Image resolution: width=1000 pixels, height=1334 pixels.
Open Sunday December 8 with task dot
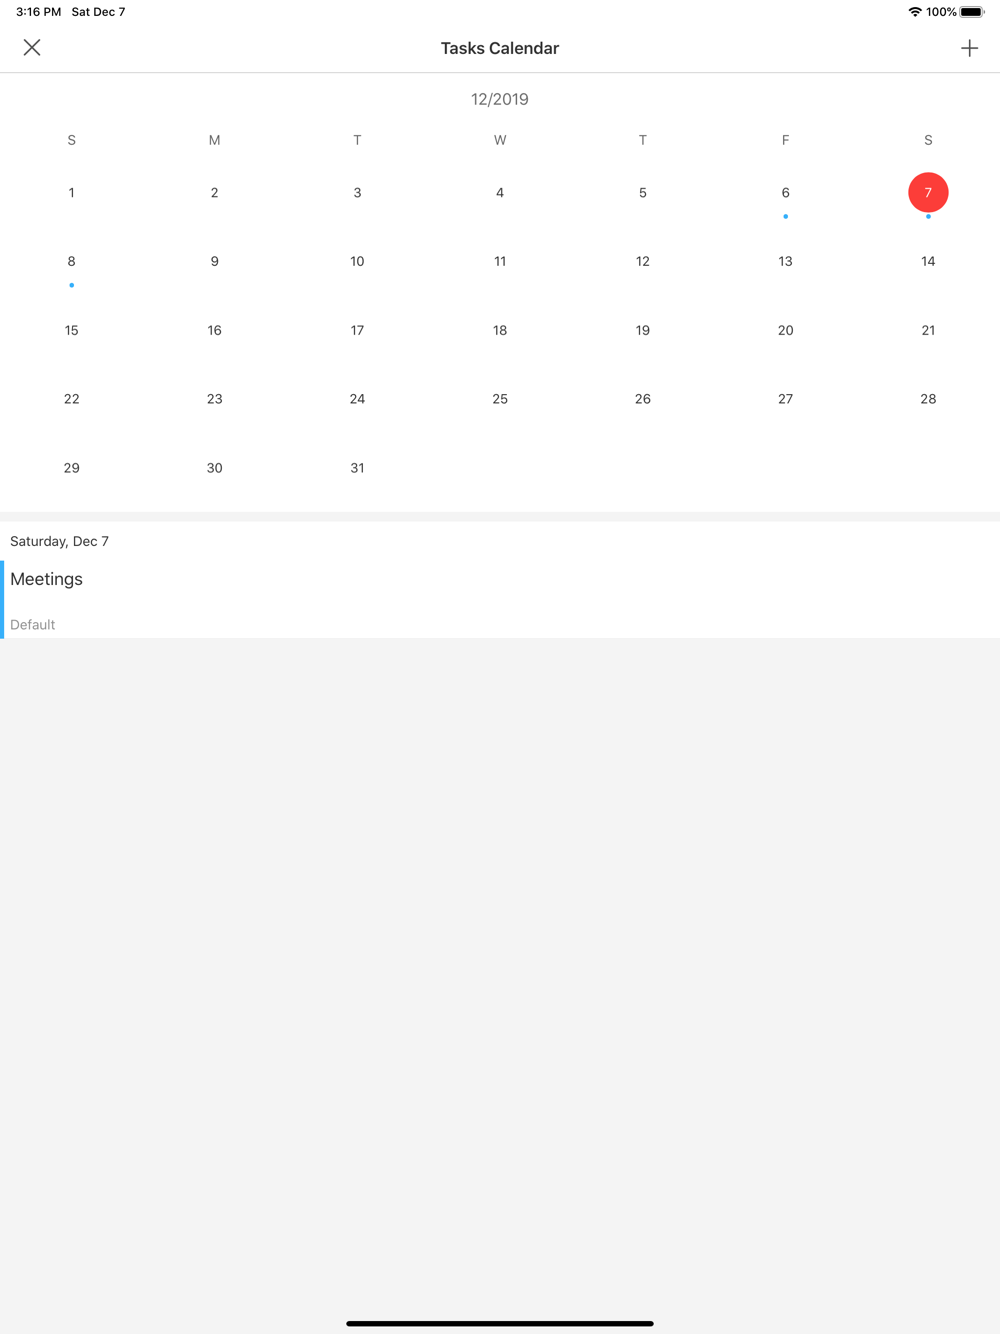(x=72, y=262)
